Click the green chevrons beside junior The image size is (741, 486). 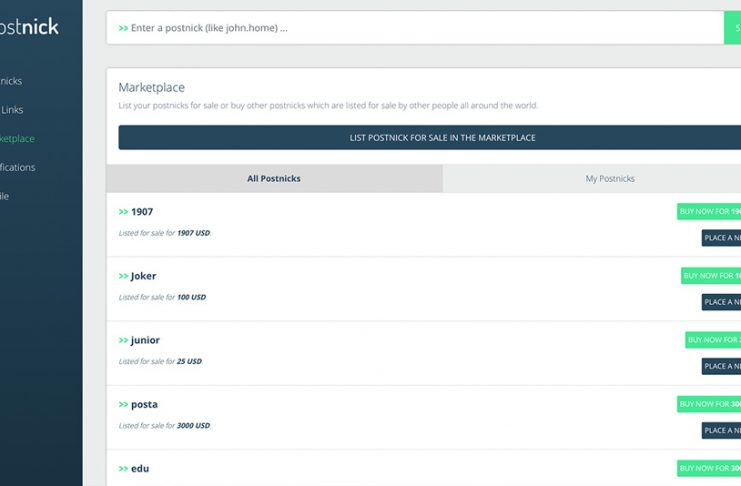click(123, 340)
